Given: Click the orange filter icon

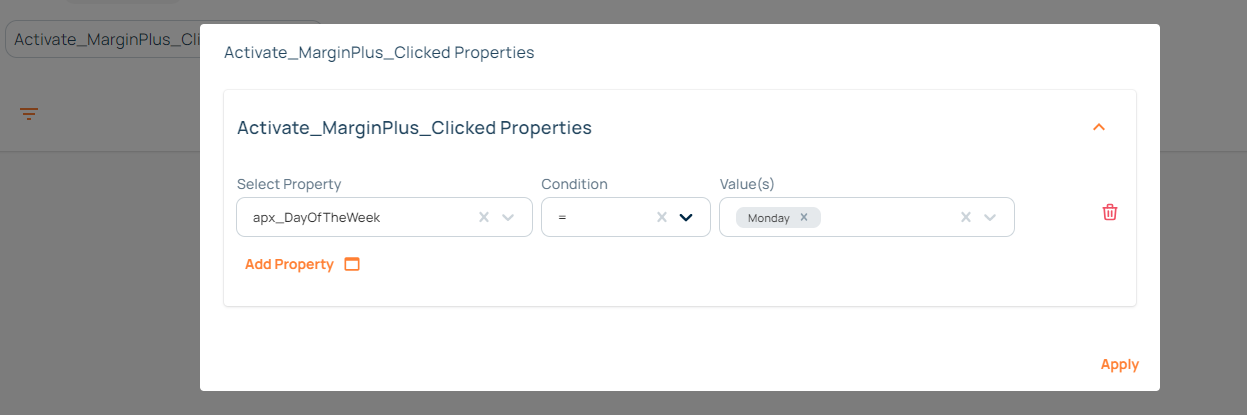Looking at the screenshot, I should (x=29, y=114).
